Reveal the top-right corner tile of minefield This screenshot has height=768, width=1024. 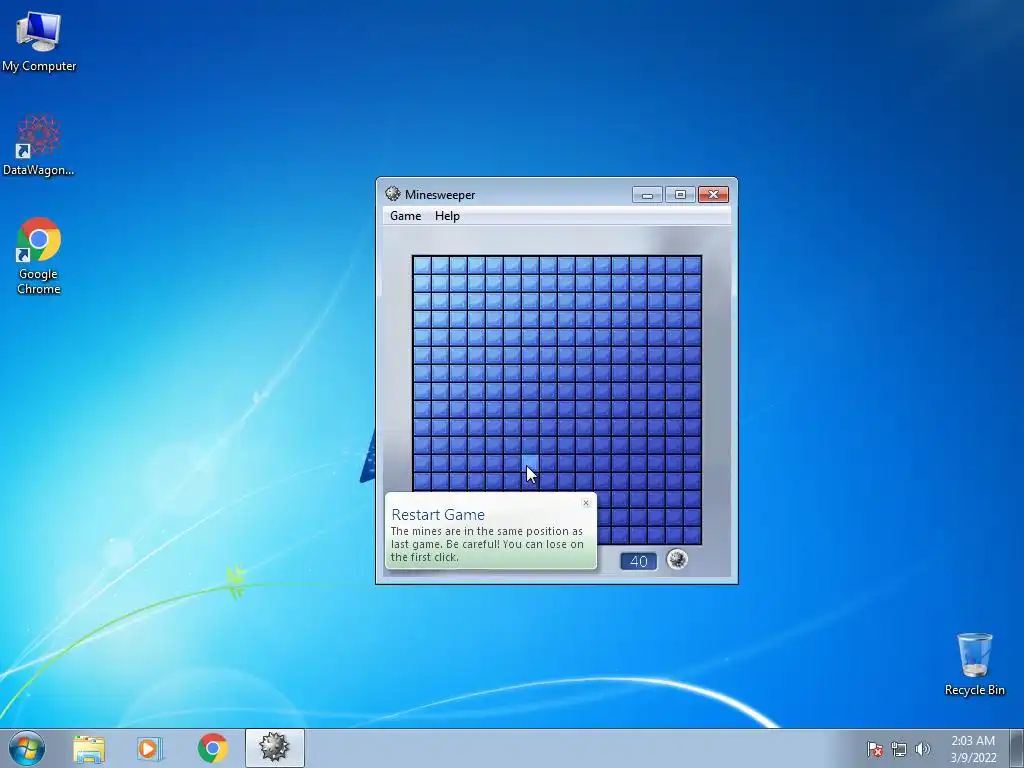(x=692, y=265)
